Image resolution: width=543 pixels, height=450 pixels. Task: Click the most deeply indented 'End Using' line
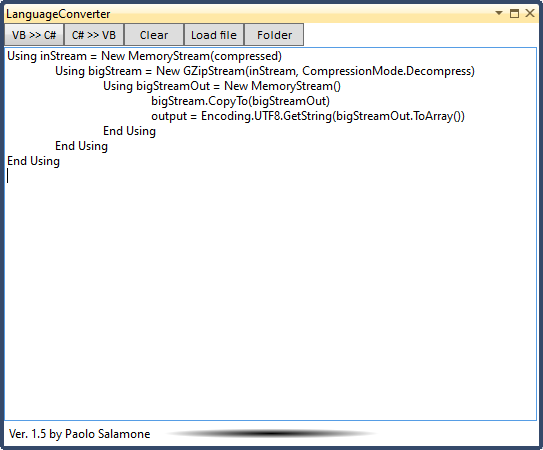pyautogui.click(x=130, y=131)
